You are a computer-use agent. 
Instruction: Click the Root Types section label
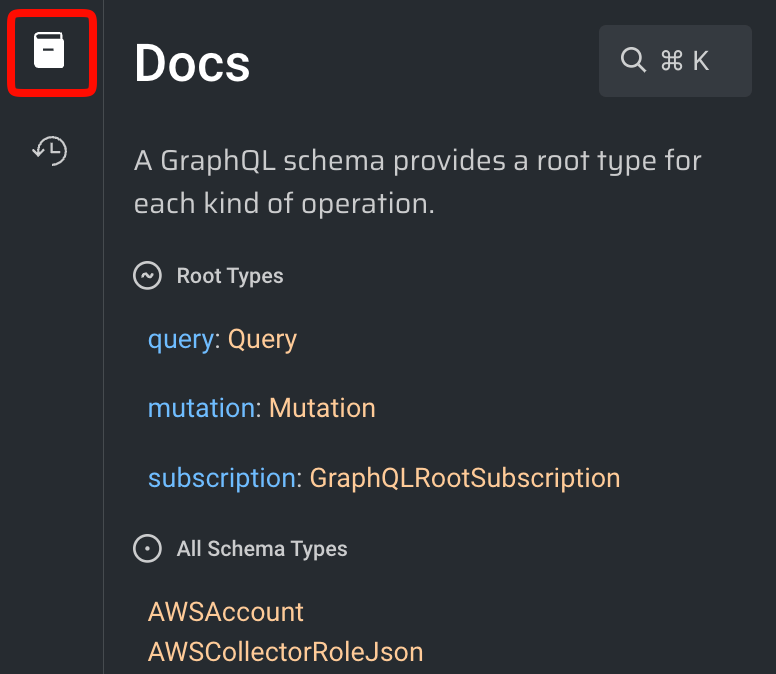[230, 276]
